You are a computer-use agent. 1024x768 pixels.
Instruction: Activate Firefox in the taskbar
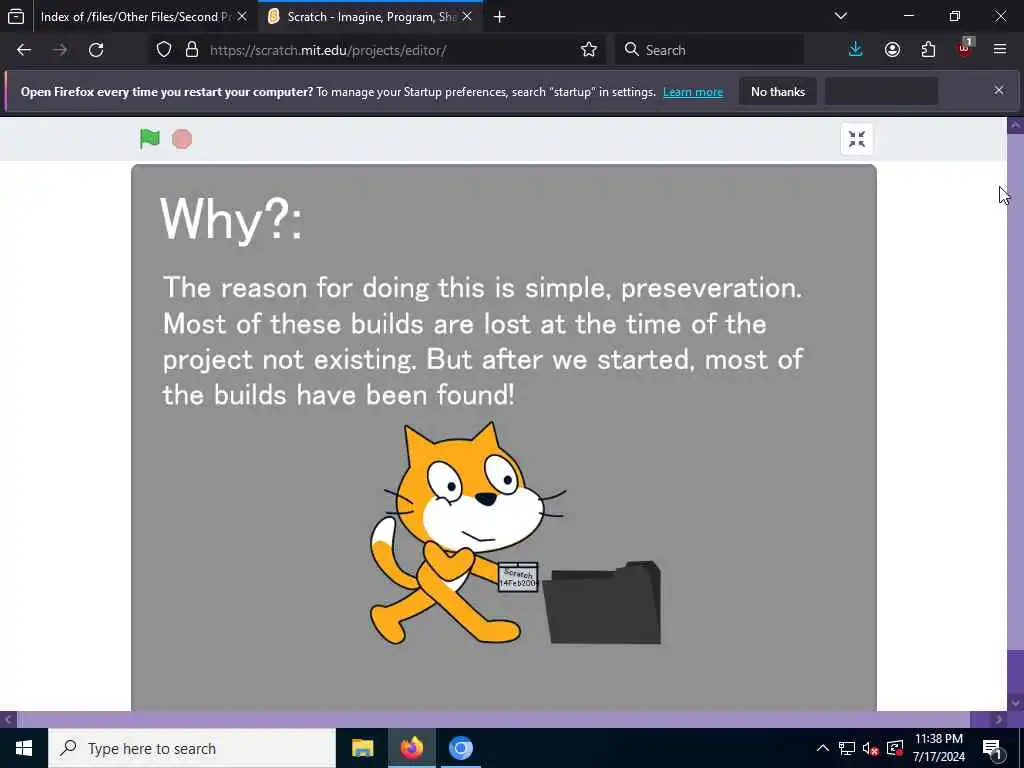click(x=411, y=748)
